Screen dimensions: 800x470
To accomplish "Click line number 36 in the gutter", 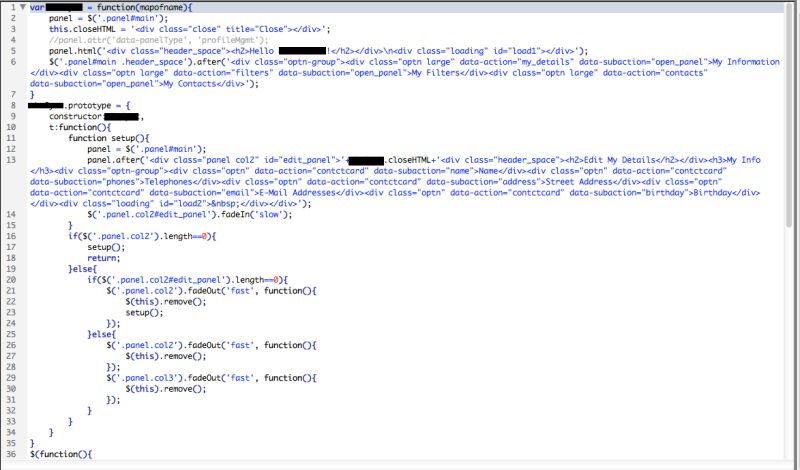I will point(11,454).
